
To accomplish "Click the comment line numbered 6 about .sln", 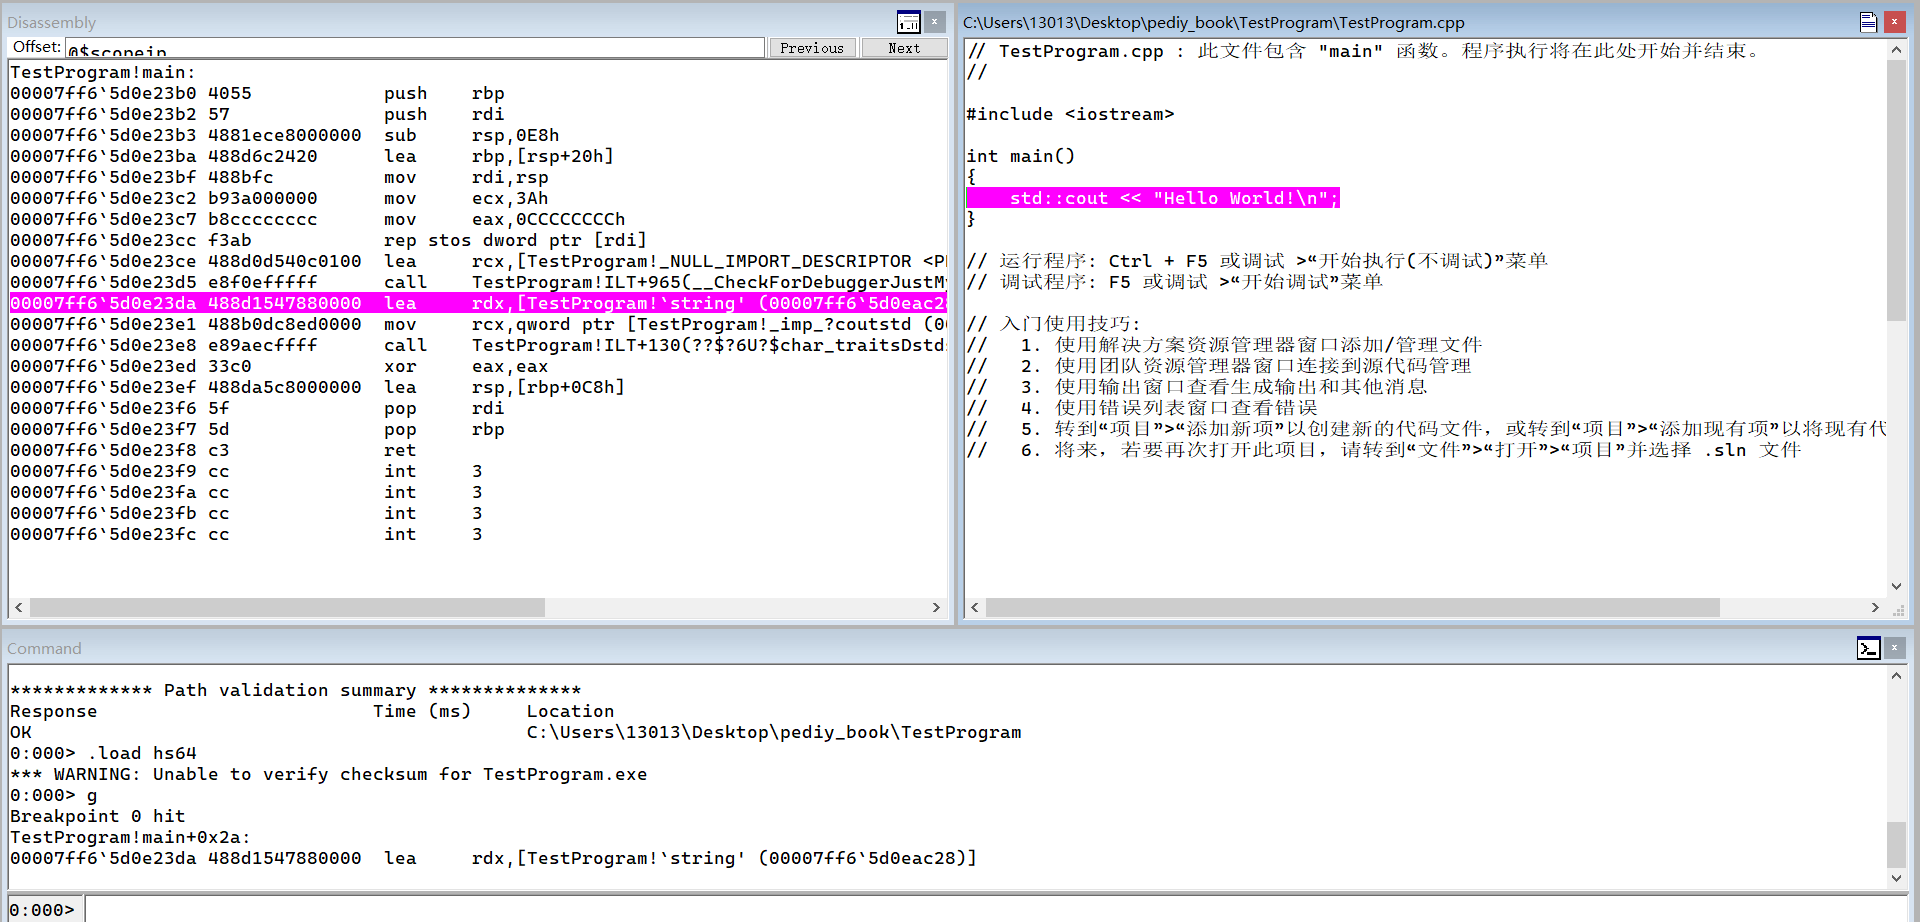I will (x=1384, y=450).
